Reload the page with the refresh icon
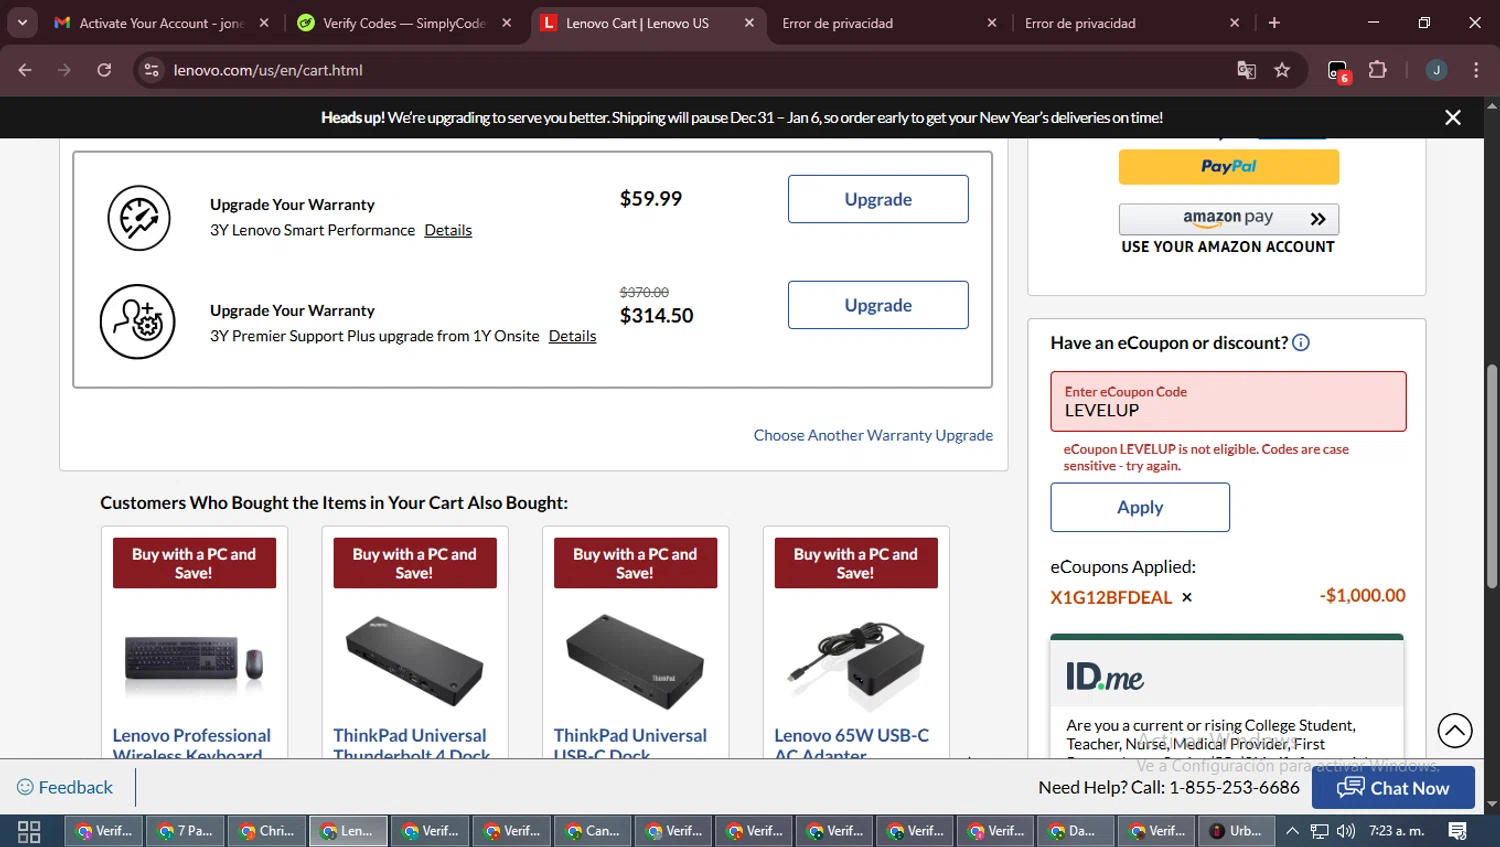The image size is (1500, 847). 104,70
